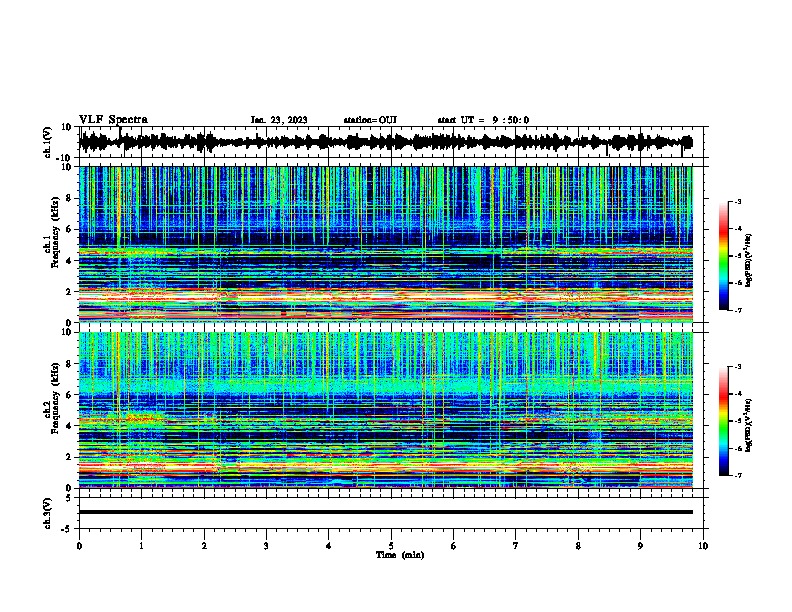Click the ch.2 colorbar log(PSD) label
The image size is (792, 612).
pos(749,425)
